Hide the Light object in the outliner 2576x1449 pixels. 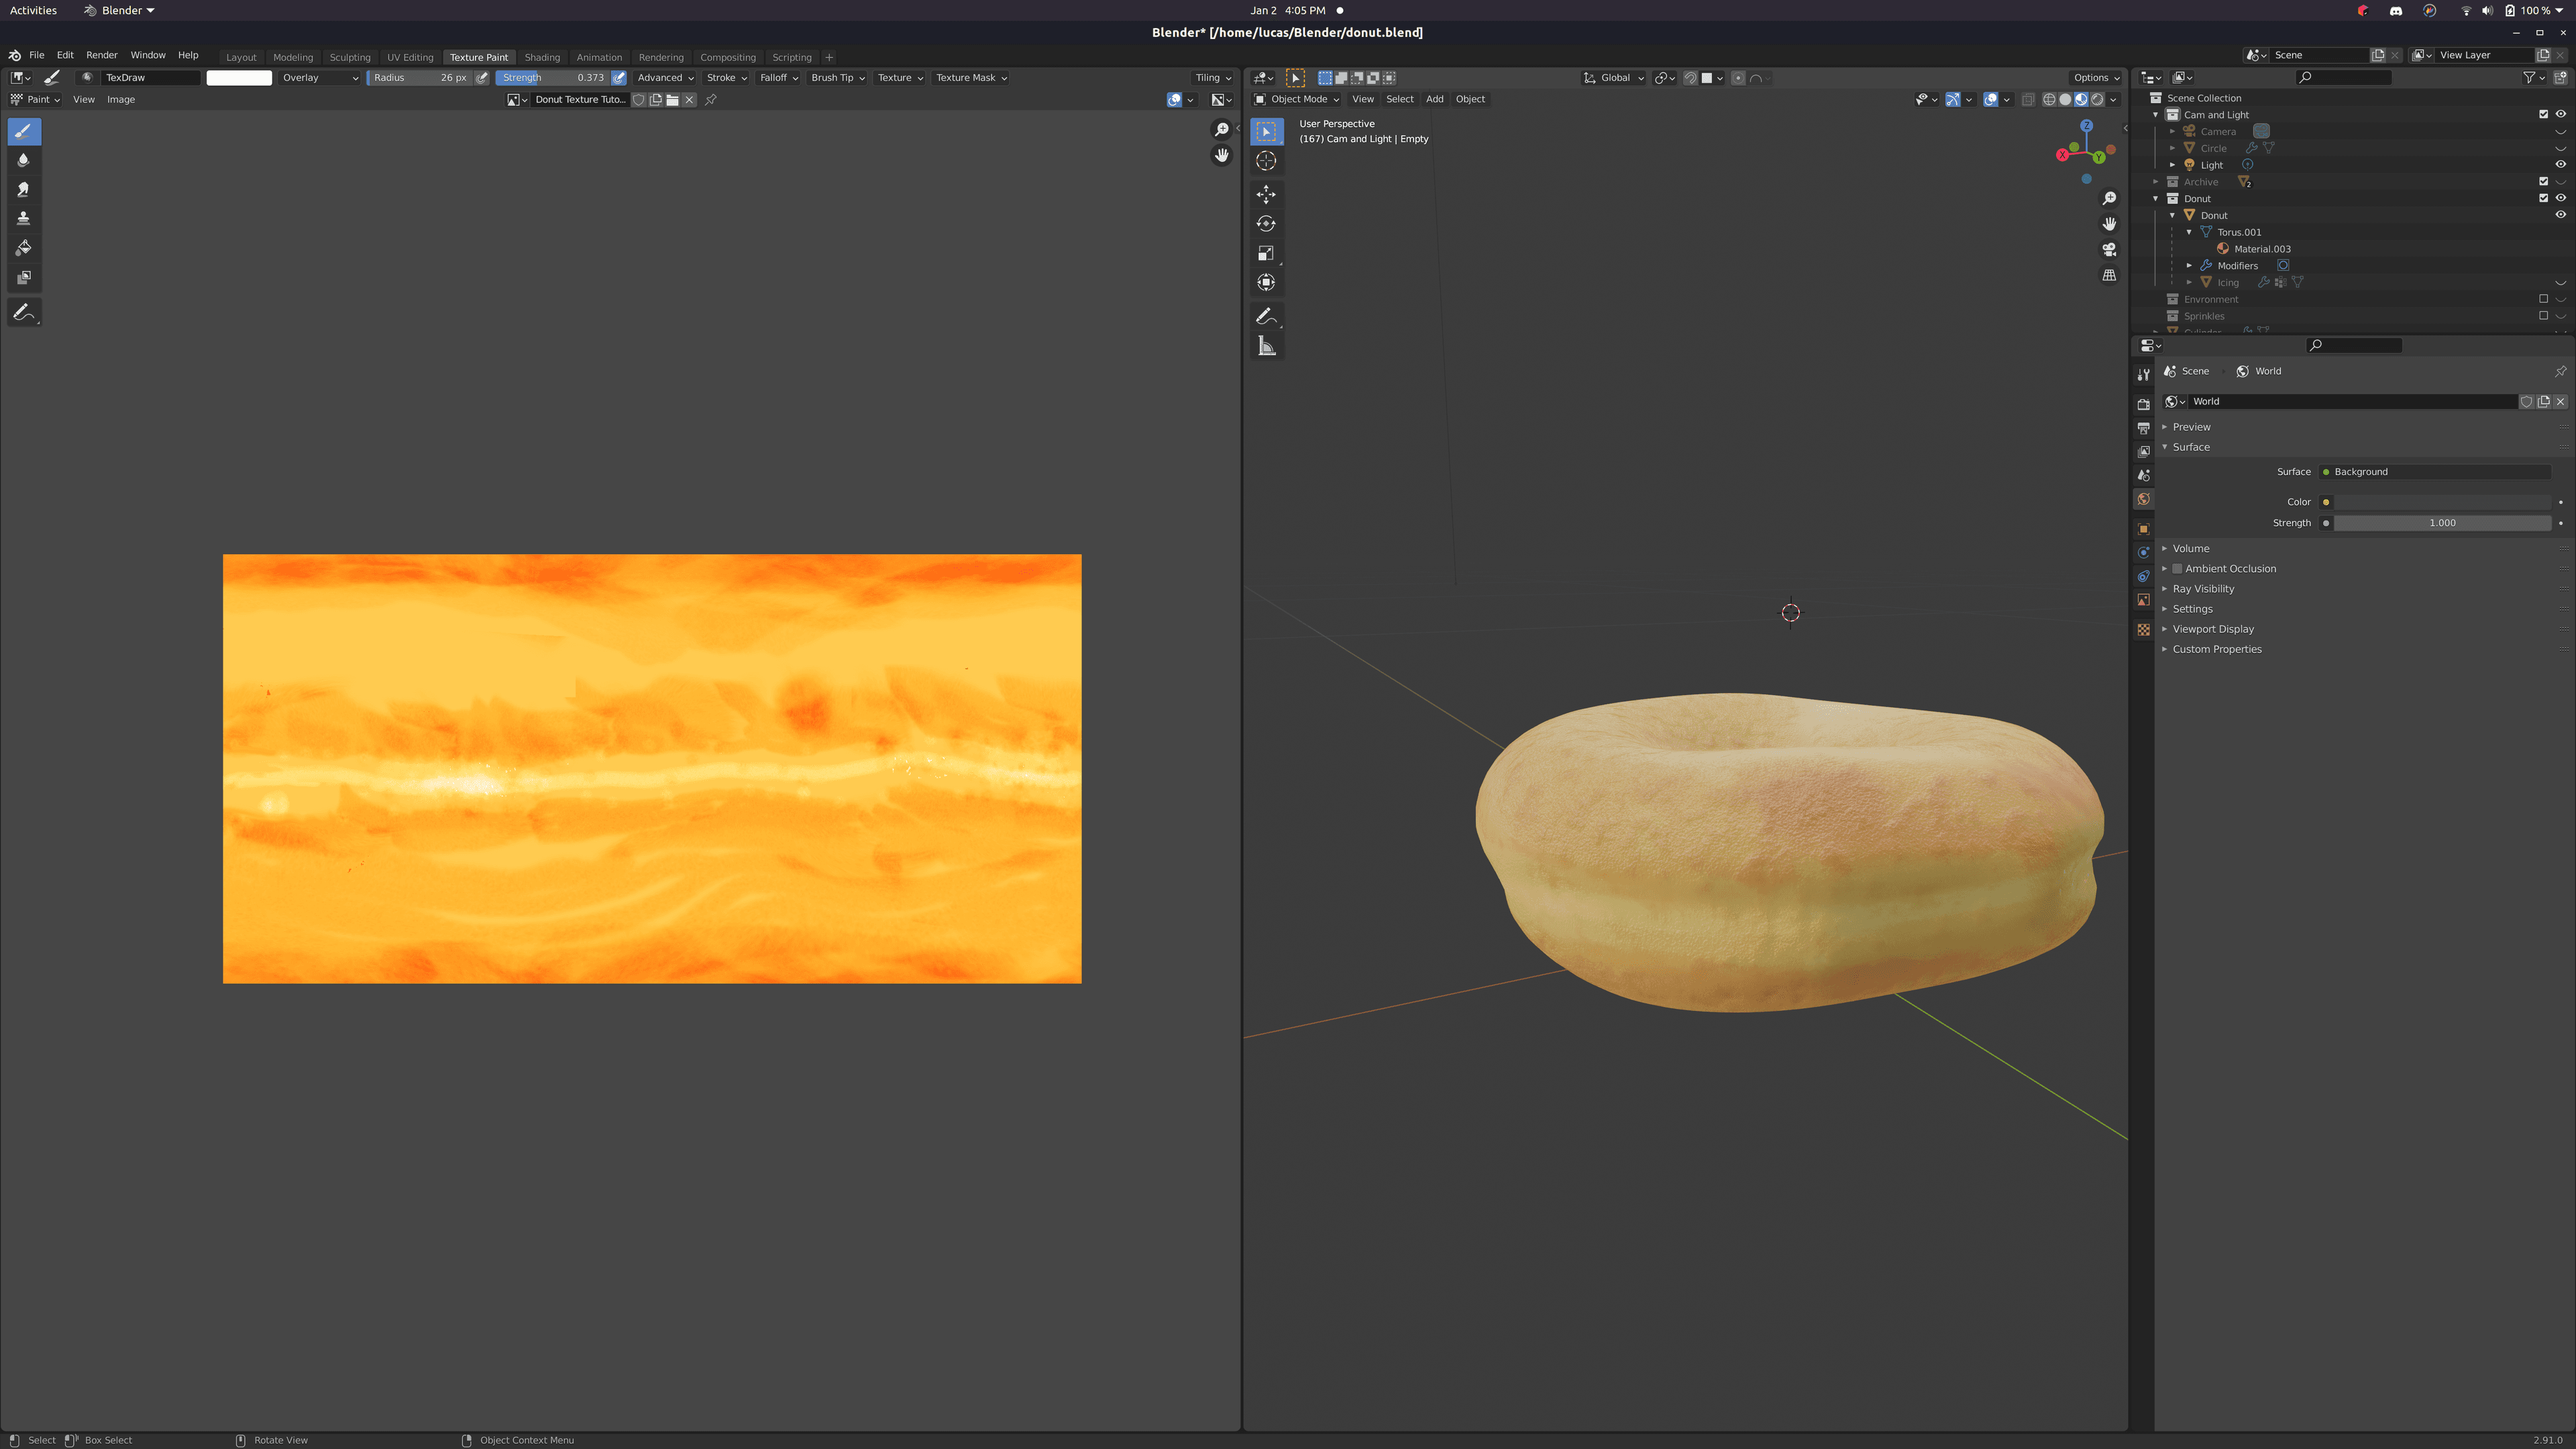pos(2561,165)
